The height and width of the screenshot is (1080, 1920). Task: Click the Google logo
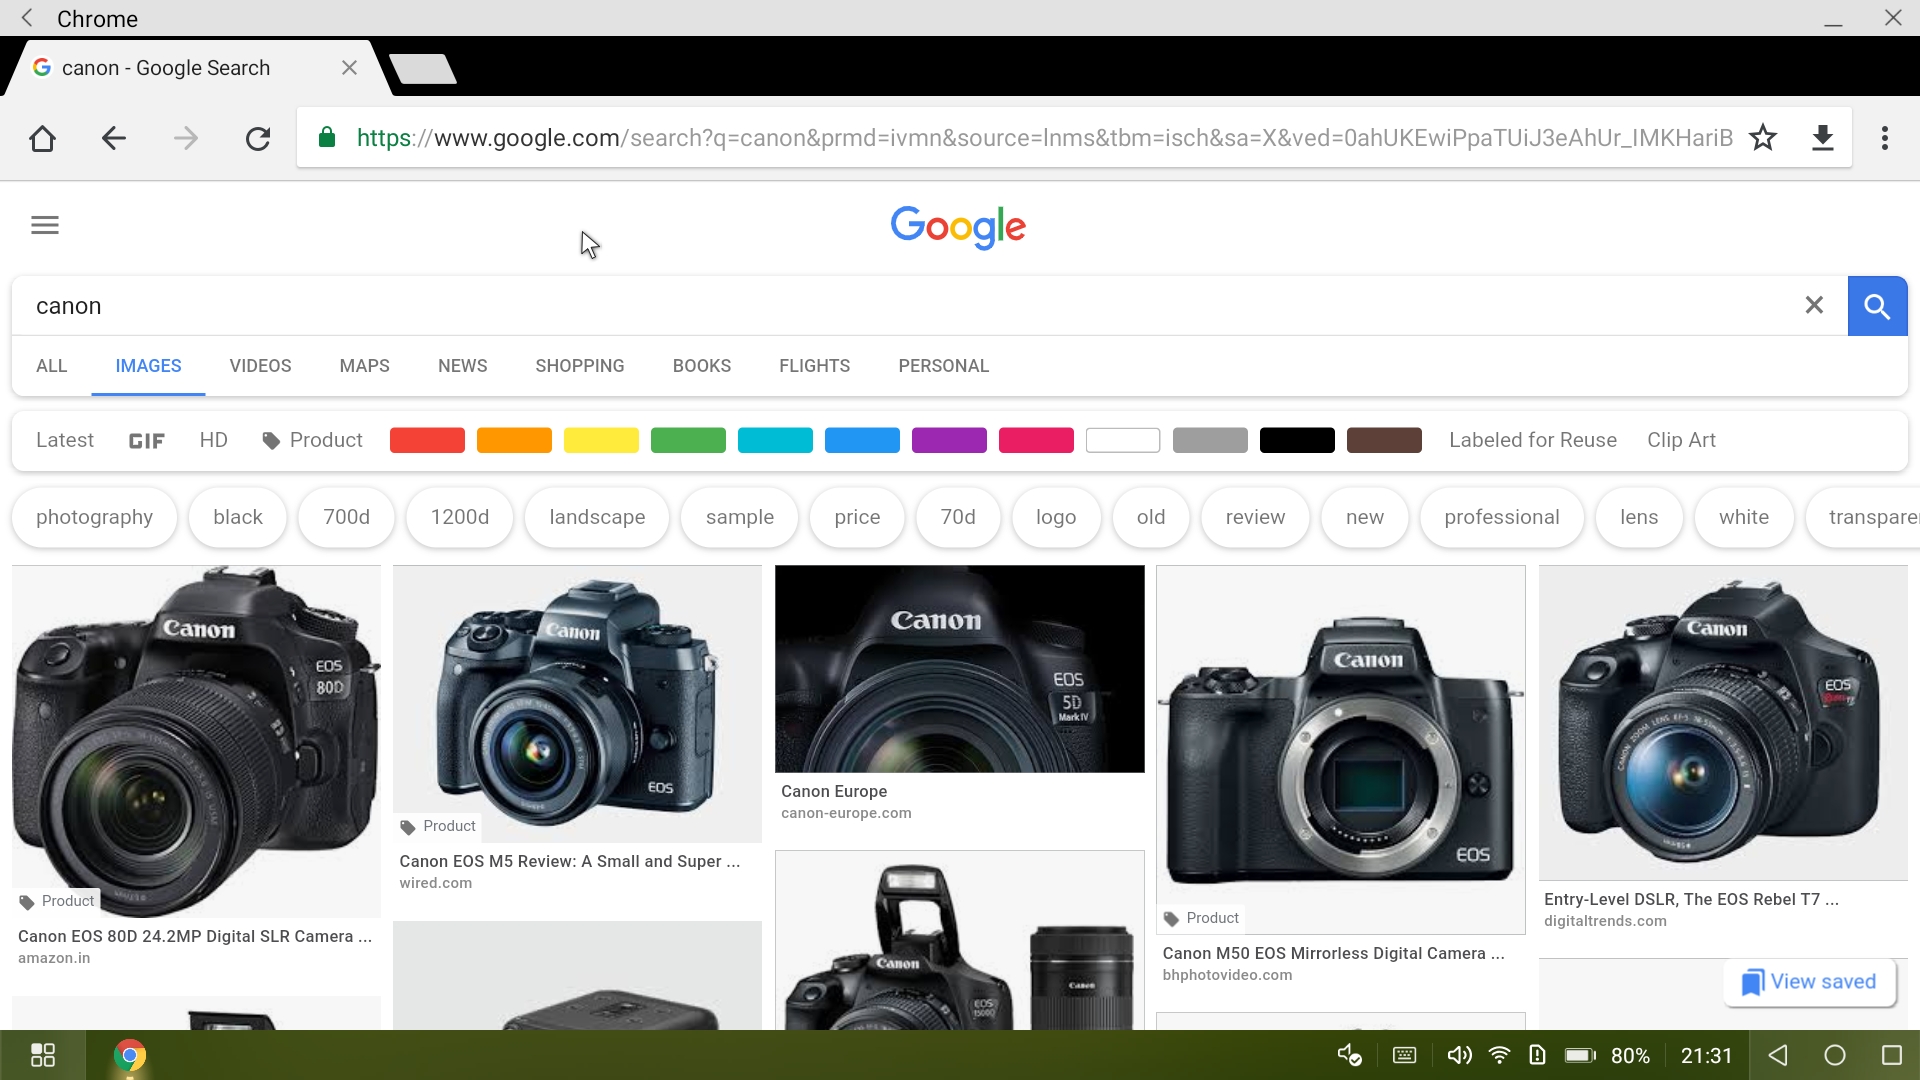pyautogui.click(x=958, y=227)
